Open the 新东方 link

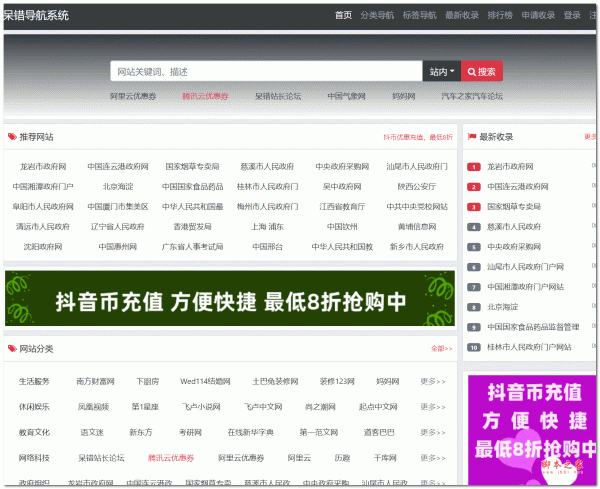point(141,432)
